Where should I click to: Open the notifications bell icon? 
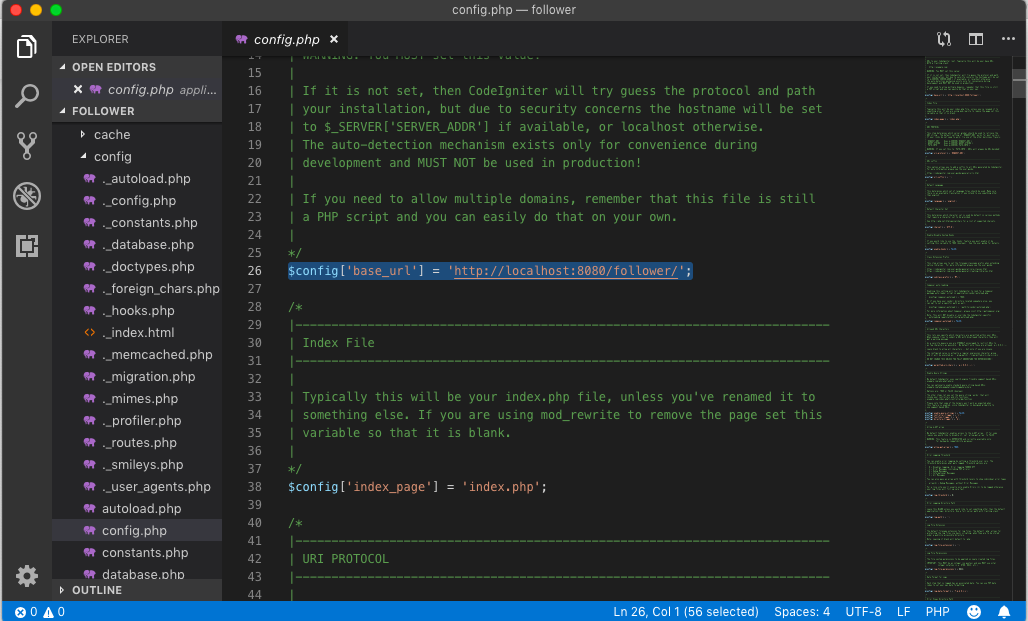(1004, 612)
